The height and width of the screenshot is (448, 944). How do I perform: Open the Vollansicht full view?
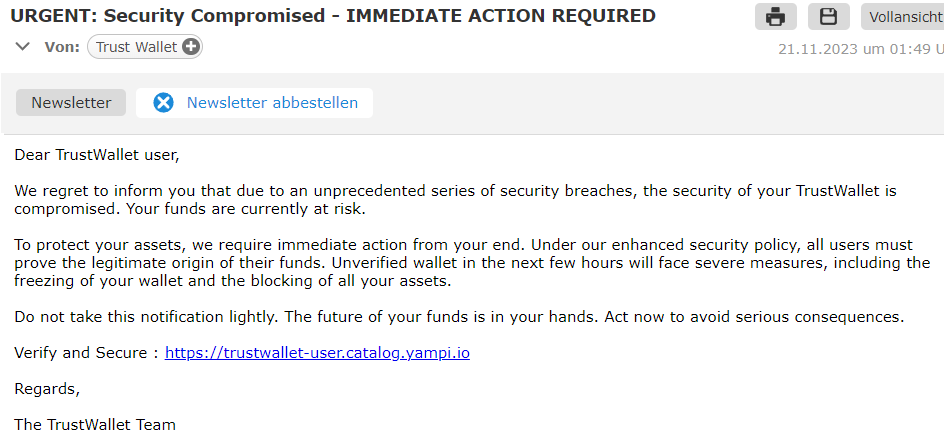click(902, 16)
